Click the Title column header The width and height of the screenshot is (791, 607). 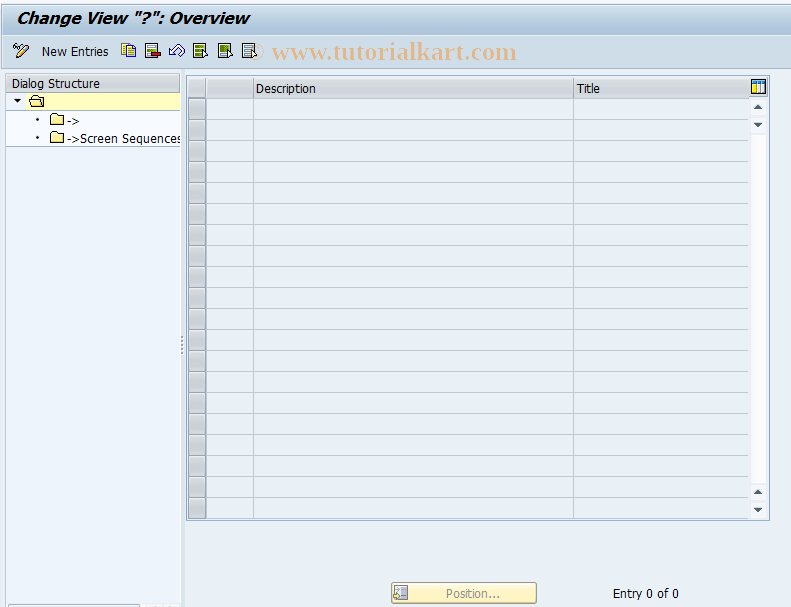pos(661,88)
